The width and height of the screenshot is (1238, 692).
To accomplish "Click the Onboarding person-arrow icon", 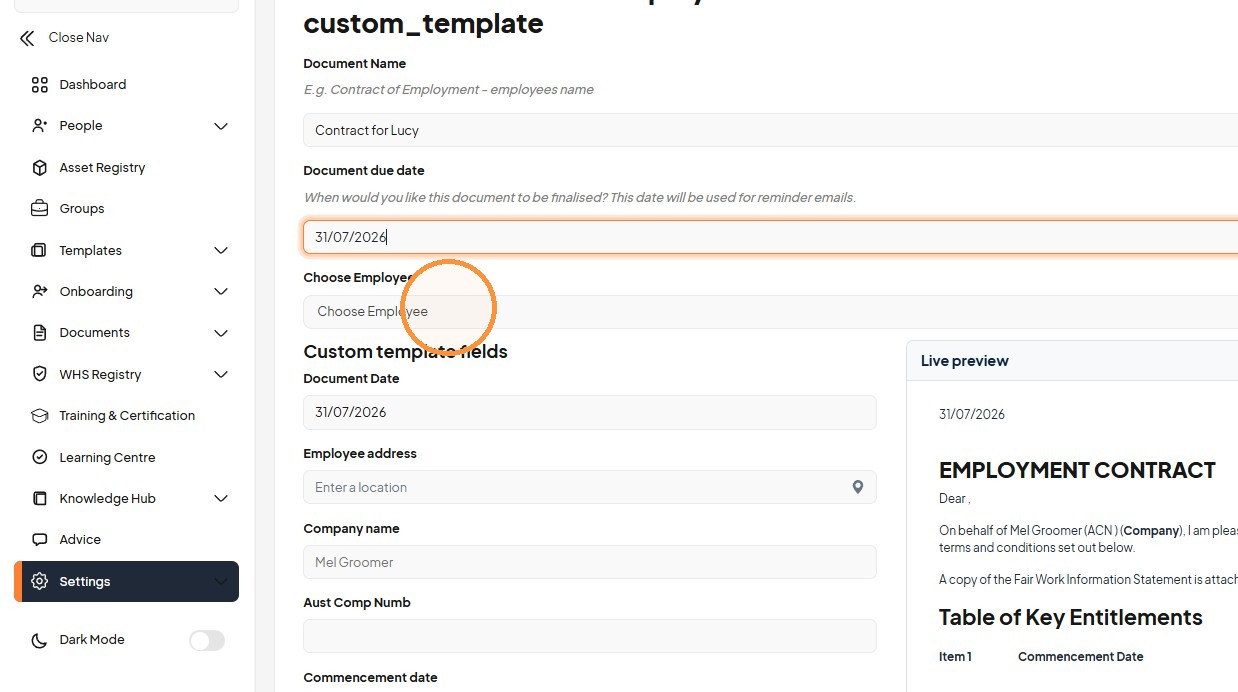I will point(40,292).
